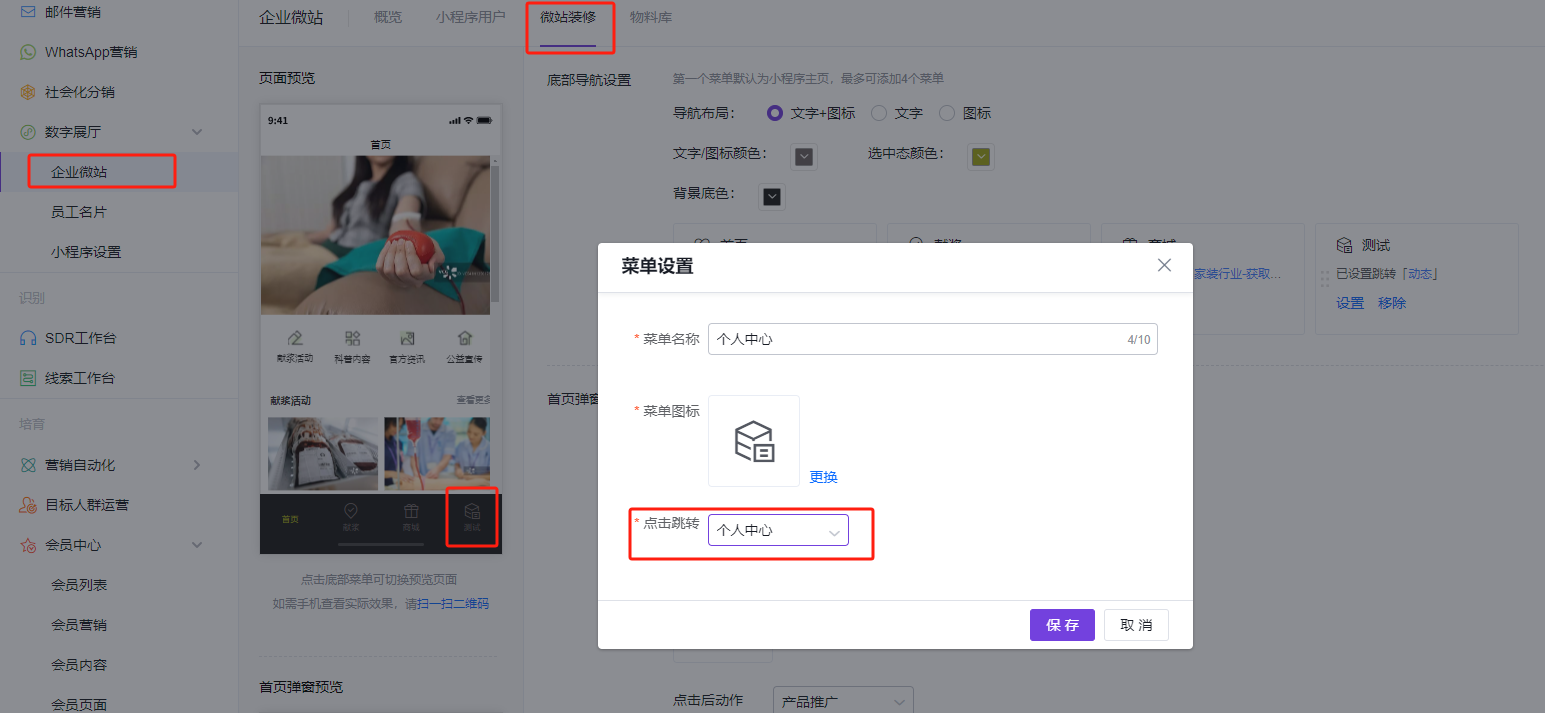Screen dimensions: 1545x713
Task: Click the 线索工作台 icon in sidebar
Action: 28,378
